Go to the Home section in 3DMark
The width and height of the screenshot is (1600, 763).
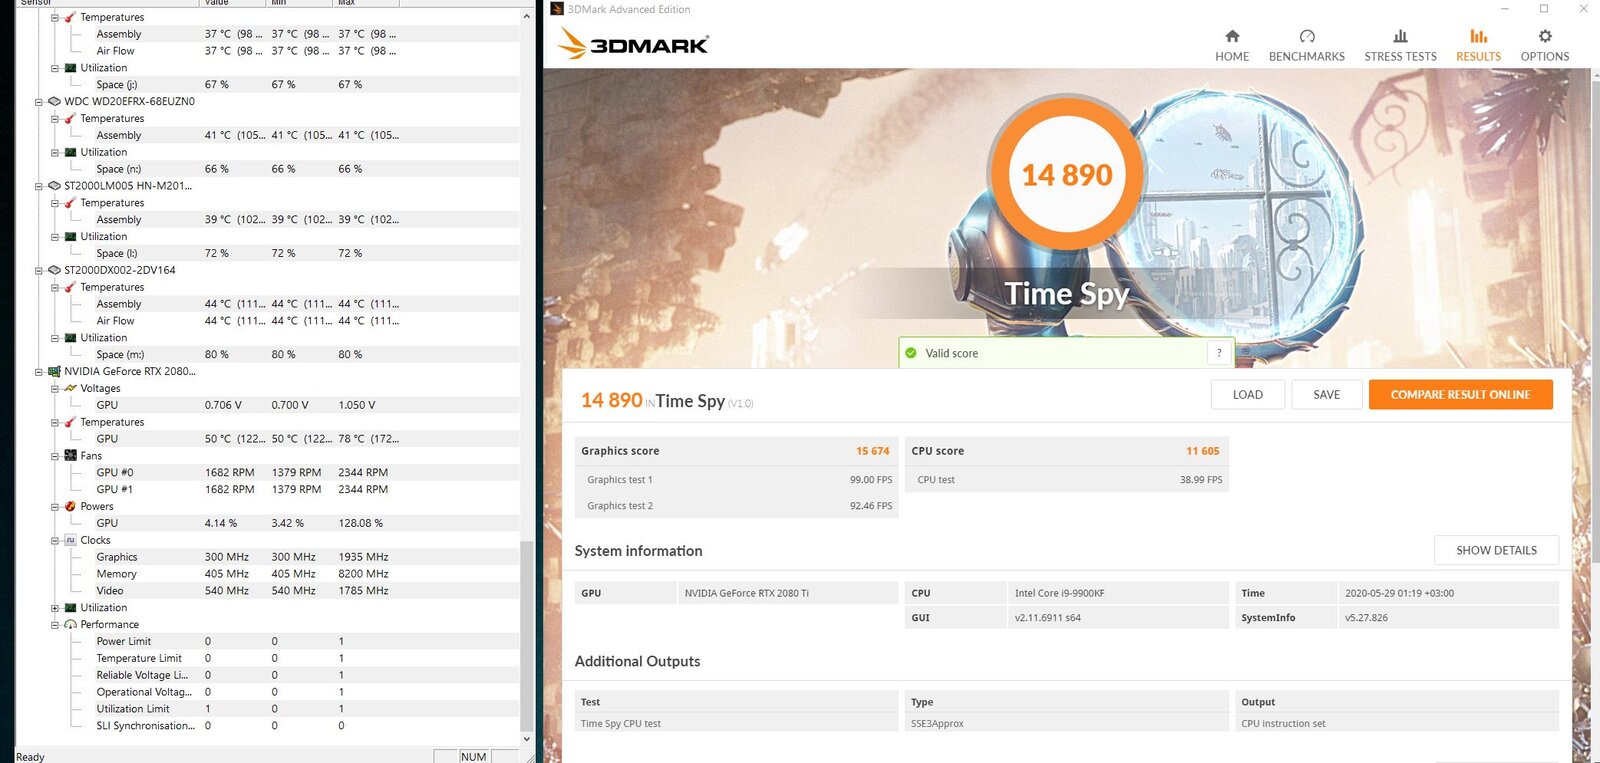1232,45
